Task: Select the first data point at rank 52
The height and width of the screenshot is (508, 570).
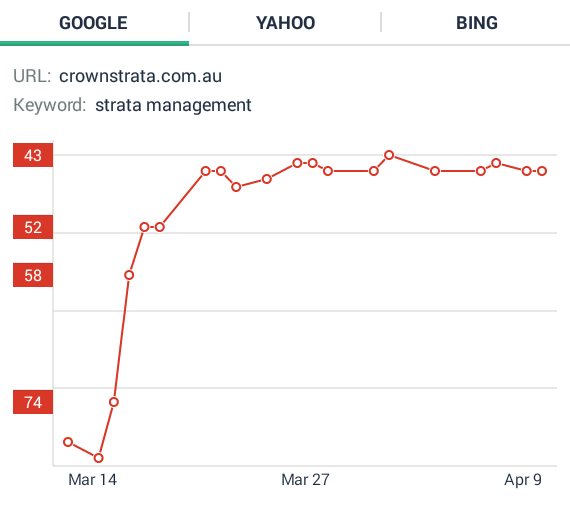Action: tap(144, 227)
